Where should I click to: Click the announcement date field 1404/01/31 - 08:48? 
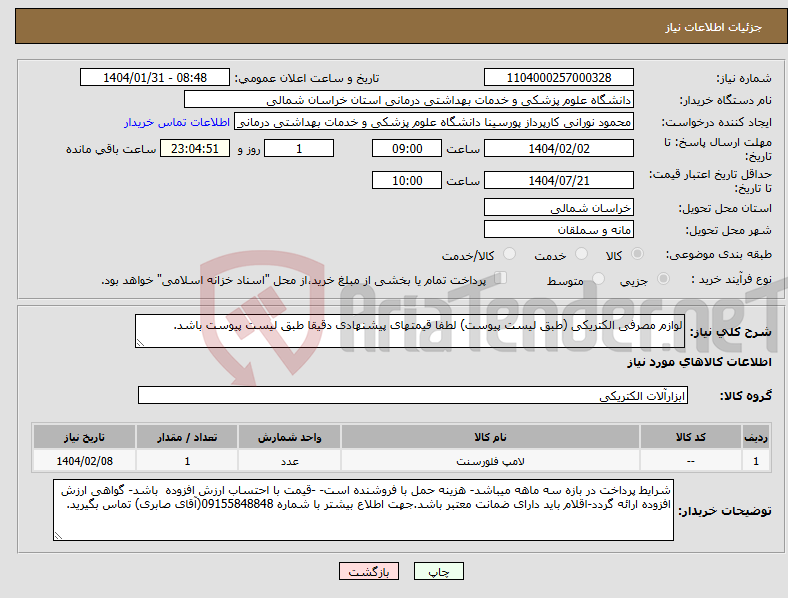(155, 77)
